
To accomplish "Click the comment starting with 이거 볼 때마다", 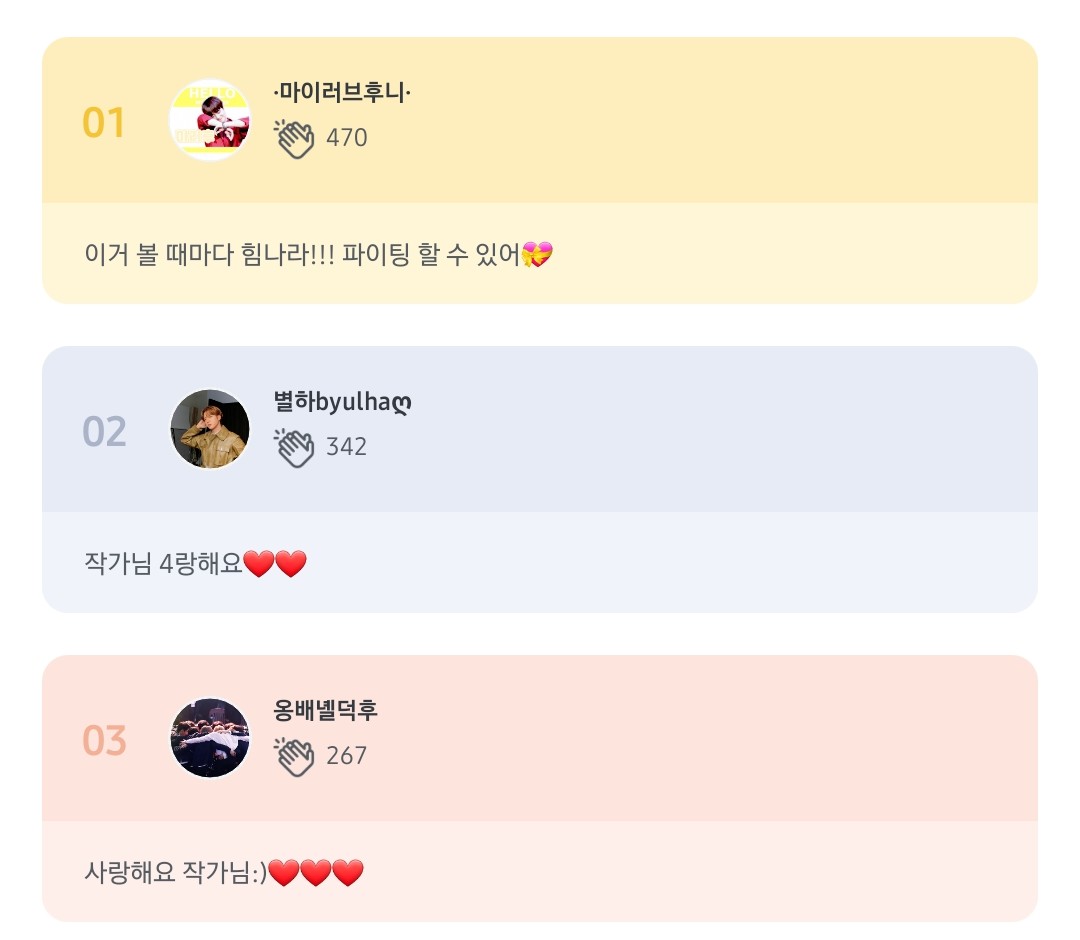I will [302, 255].
